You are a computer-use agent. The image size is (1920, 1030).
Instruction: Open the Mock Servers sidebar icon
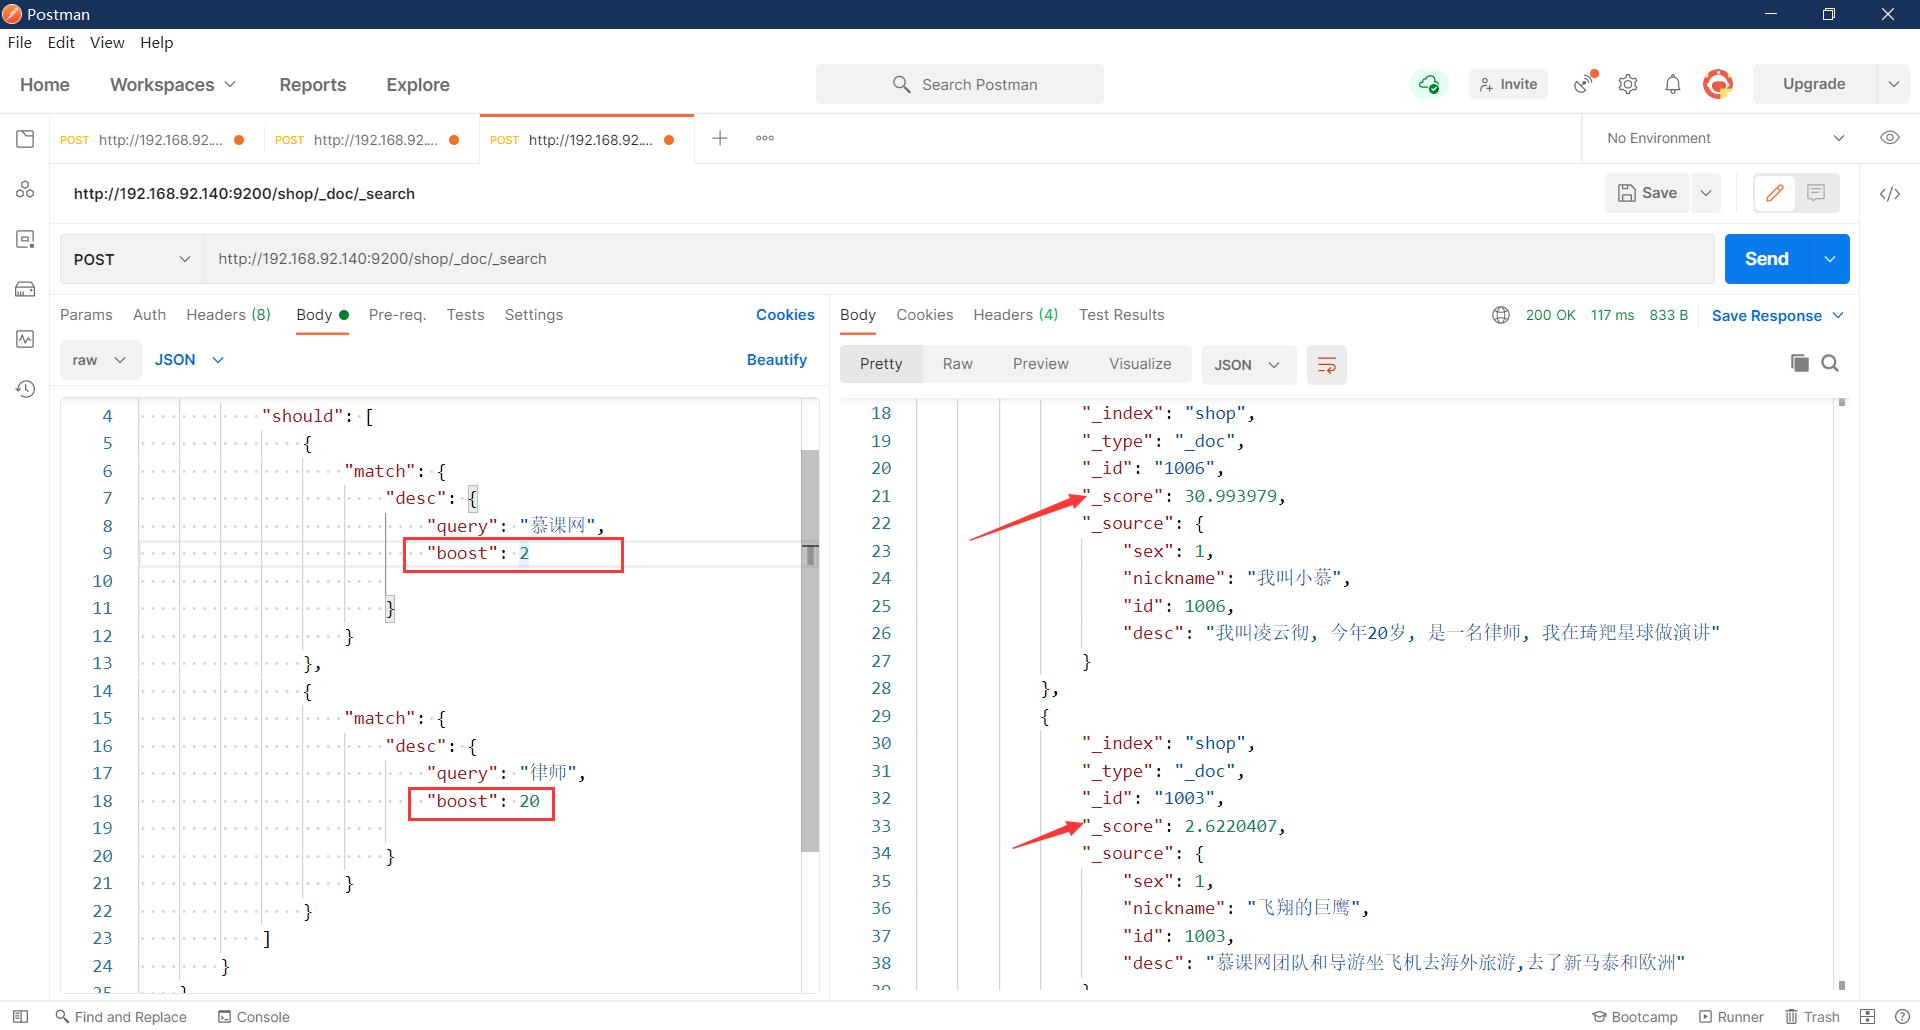coord(25,289)
